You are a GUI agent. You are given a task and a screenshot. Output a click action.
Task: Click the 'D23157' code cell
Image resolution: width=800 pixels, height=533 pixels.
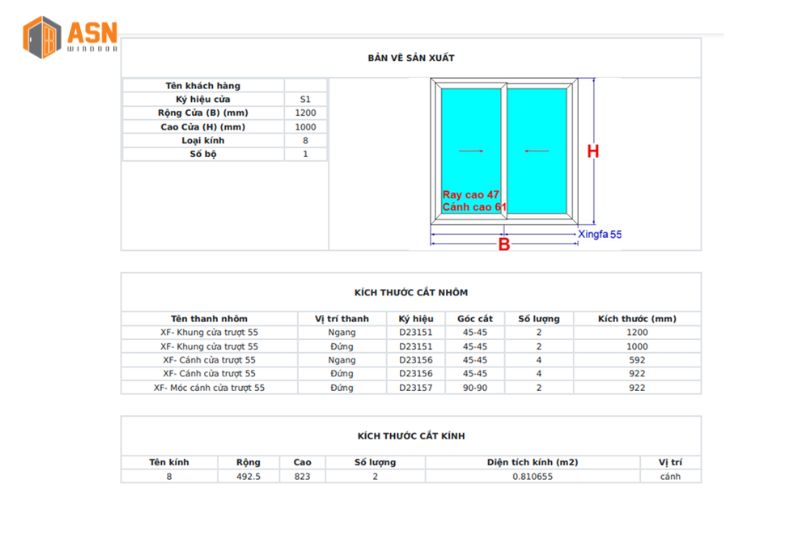coord(416,388)
